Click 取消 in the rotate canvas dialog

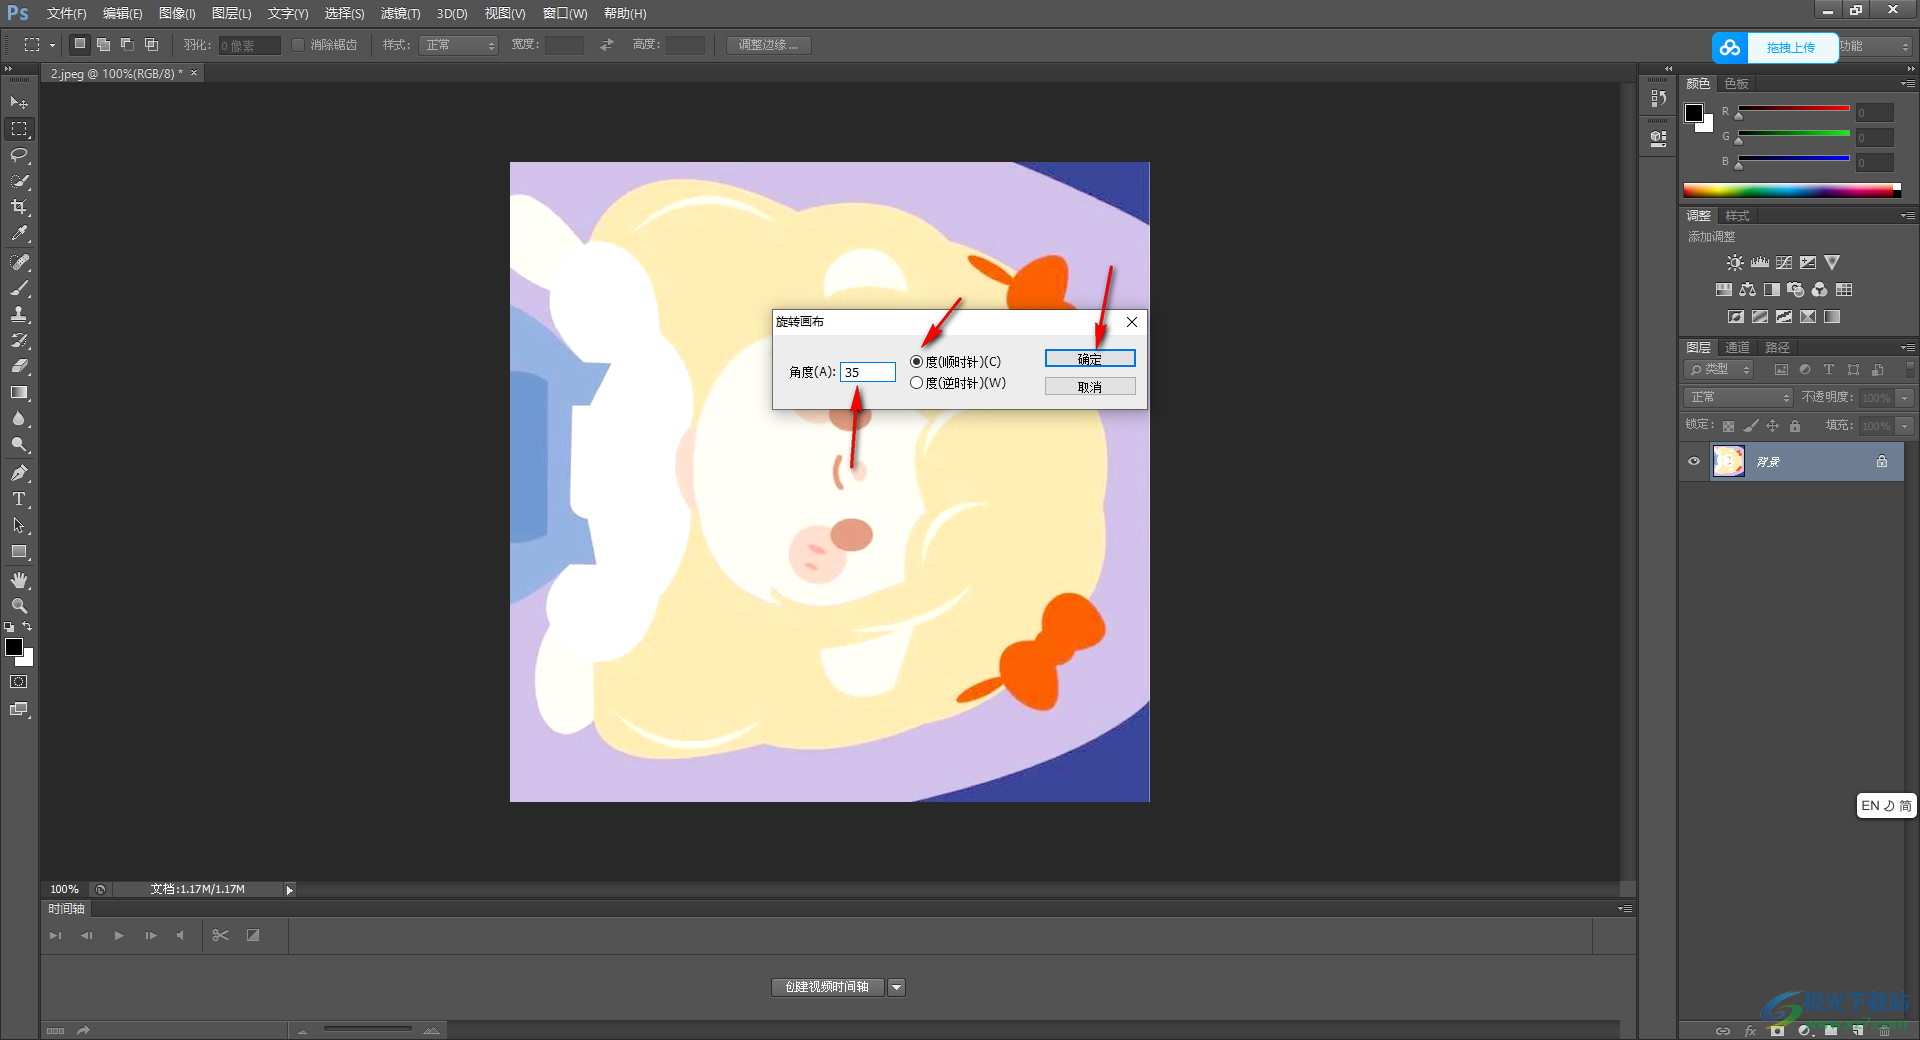pyautogui.click(x=1090, y=387)
